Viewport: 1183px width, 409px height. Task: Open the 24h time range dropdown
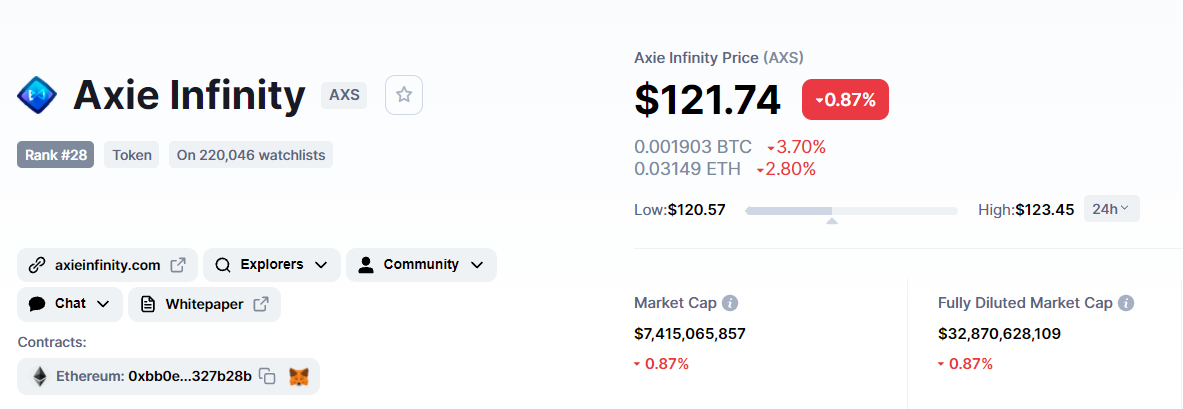pos(1111,209)
